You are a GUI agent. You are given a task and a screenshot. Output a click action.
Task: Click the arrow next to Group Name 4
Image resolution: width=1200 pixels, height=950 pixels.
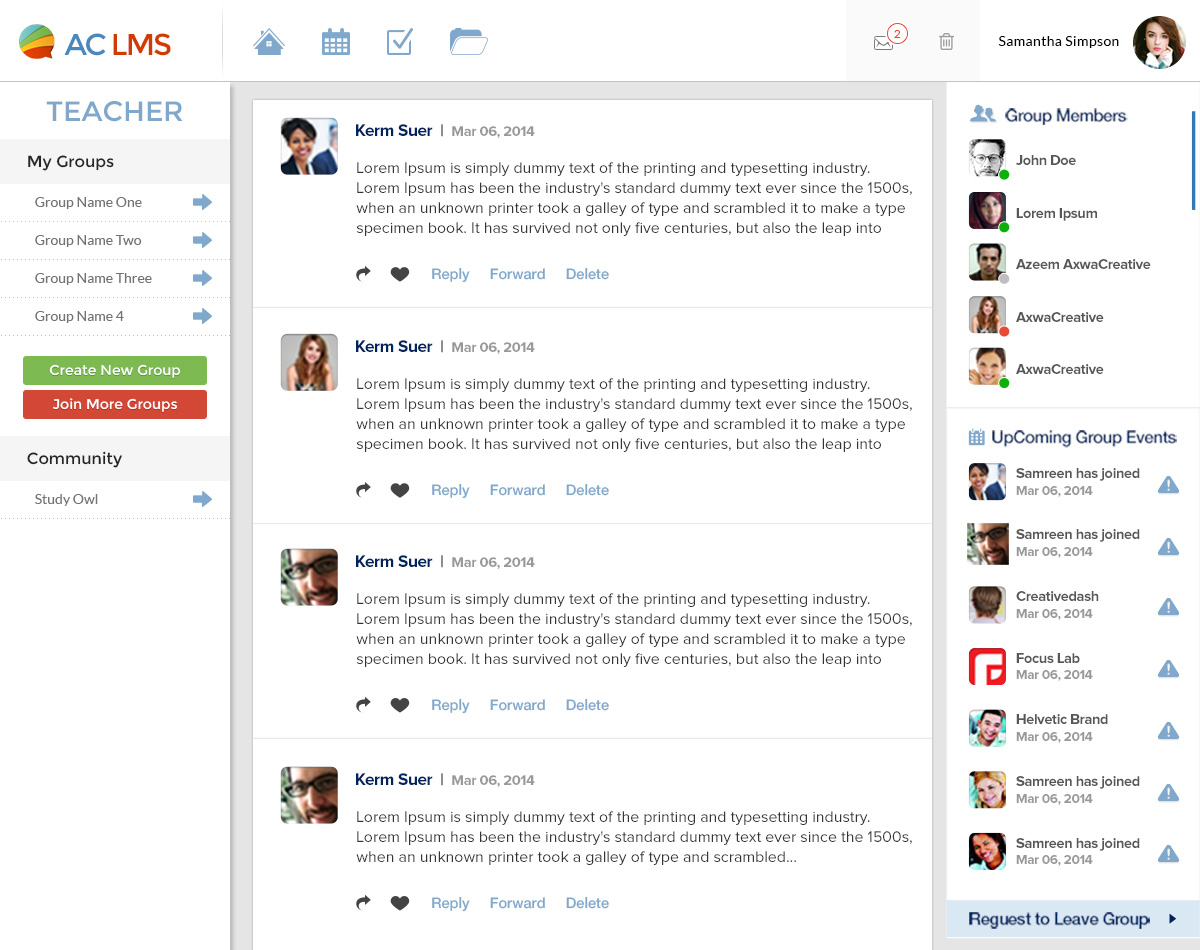pyautogui.click(x=203, y=316)
